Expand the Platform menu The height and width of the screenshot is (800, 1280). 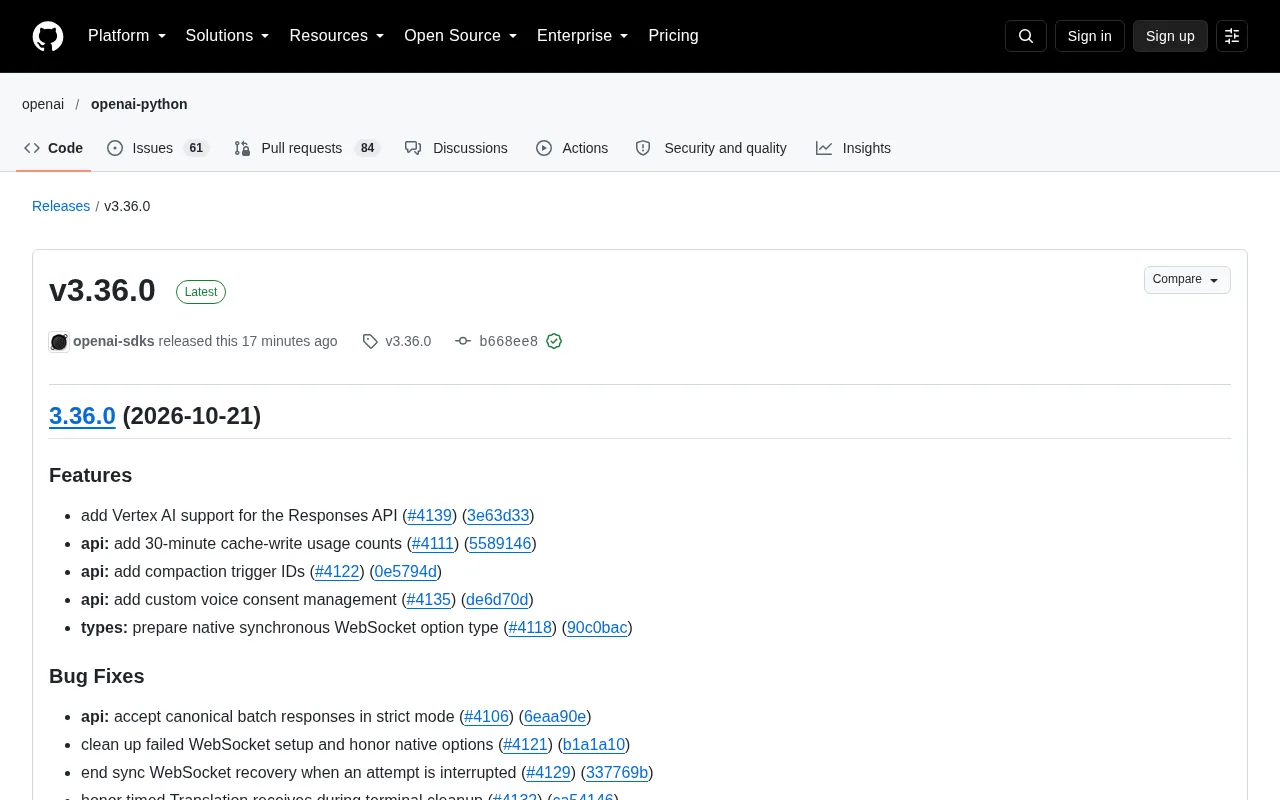point(127,36)
